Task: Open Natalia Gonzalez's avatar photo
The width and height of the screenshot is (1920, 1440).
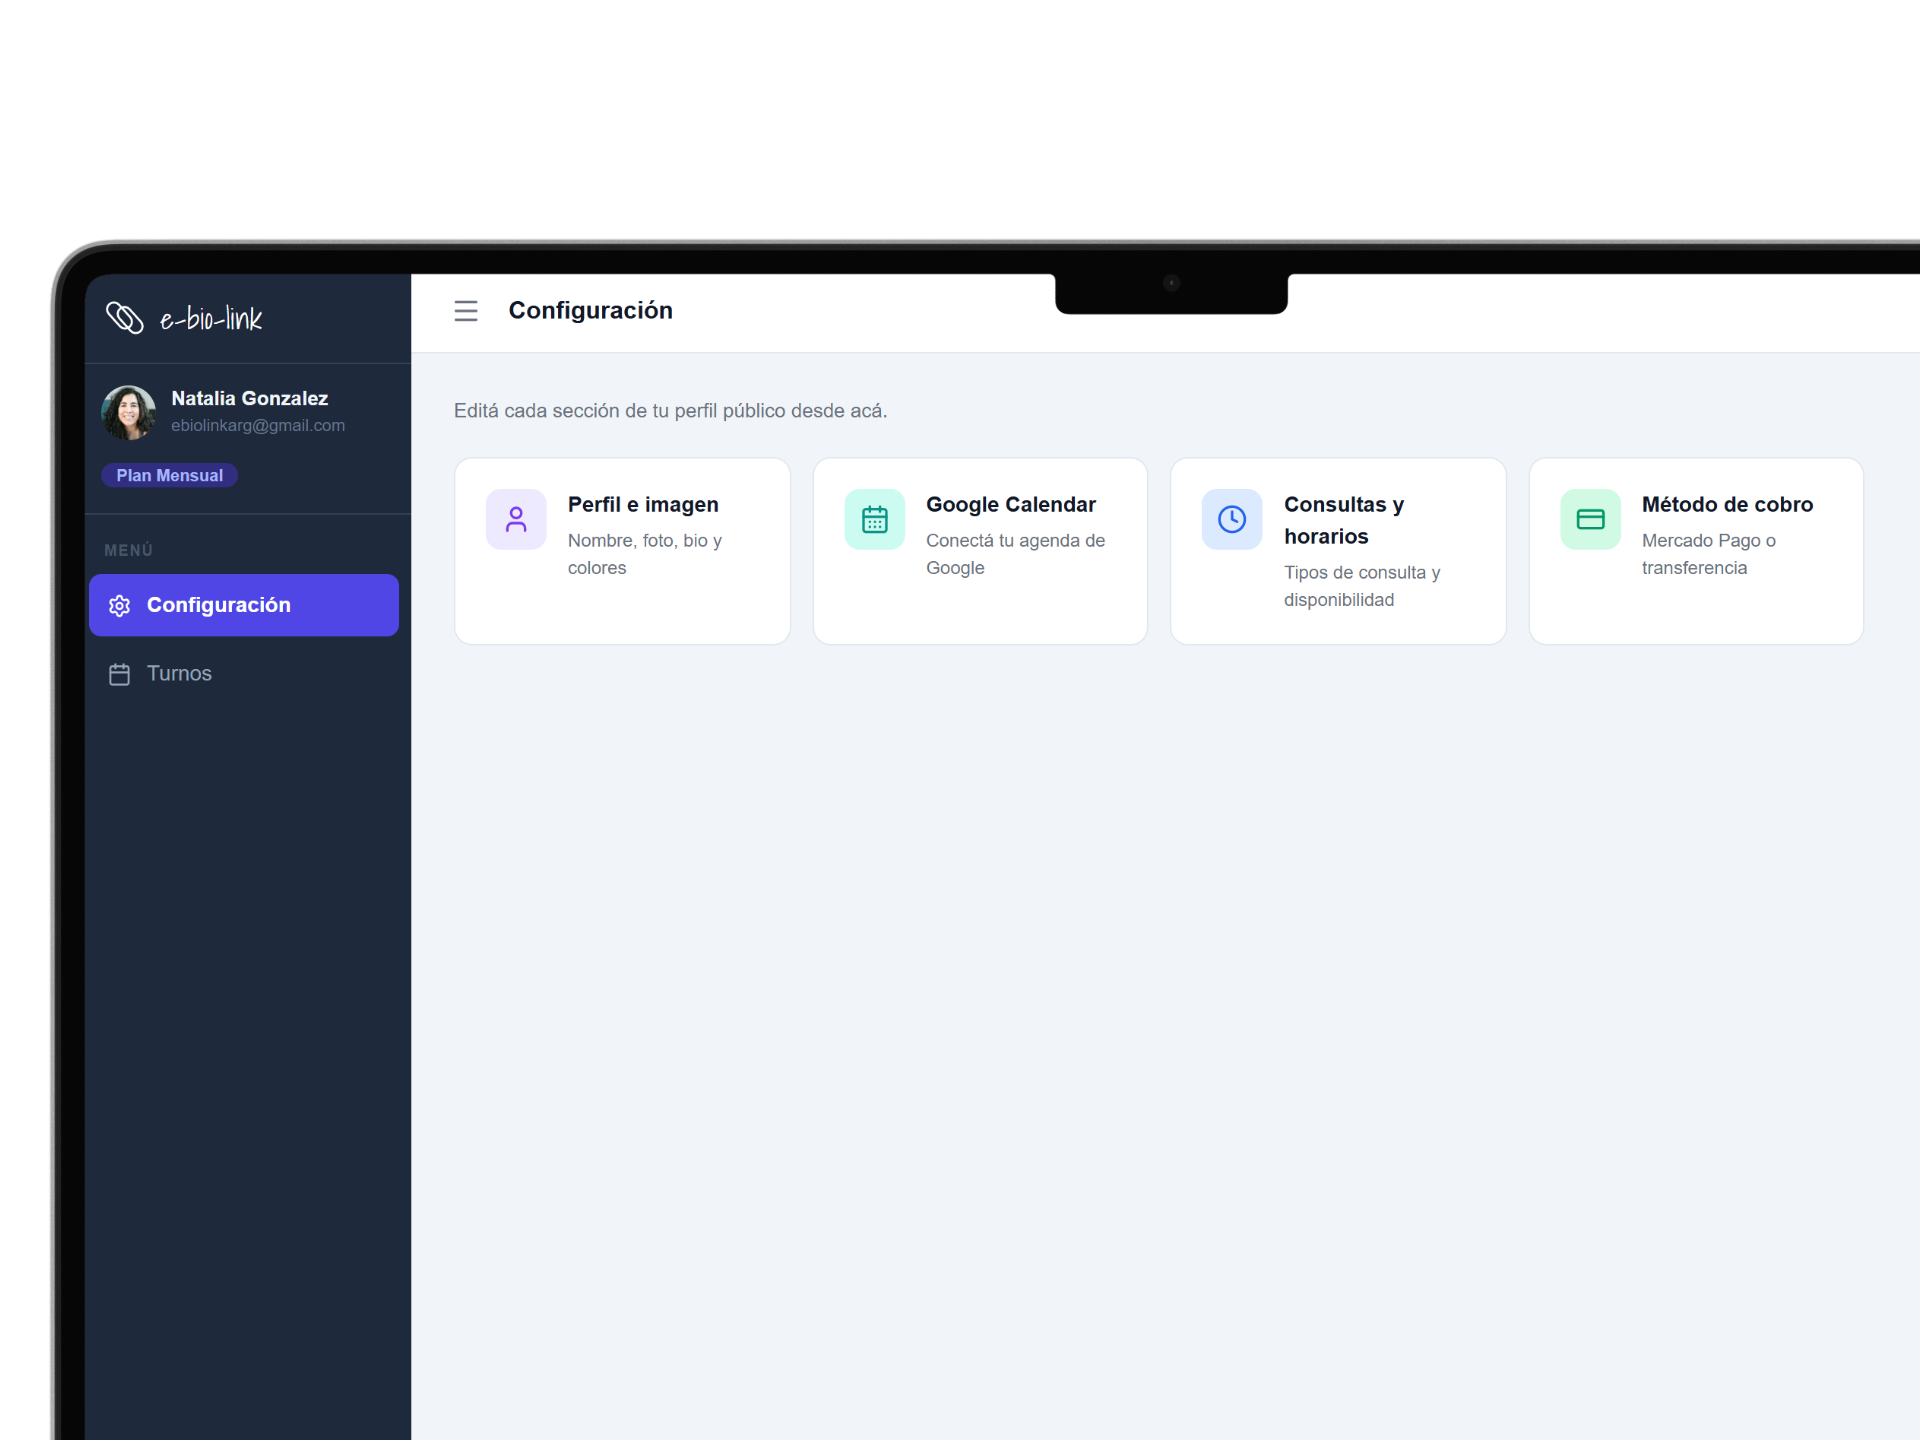Action: [129, 412]
